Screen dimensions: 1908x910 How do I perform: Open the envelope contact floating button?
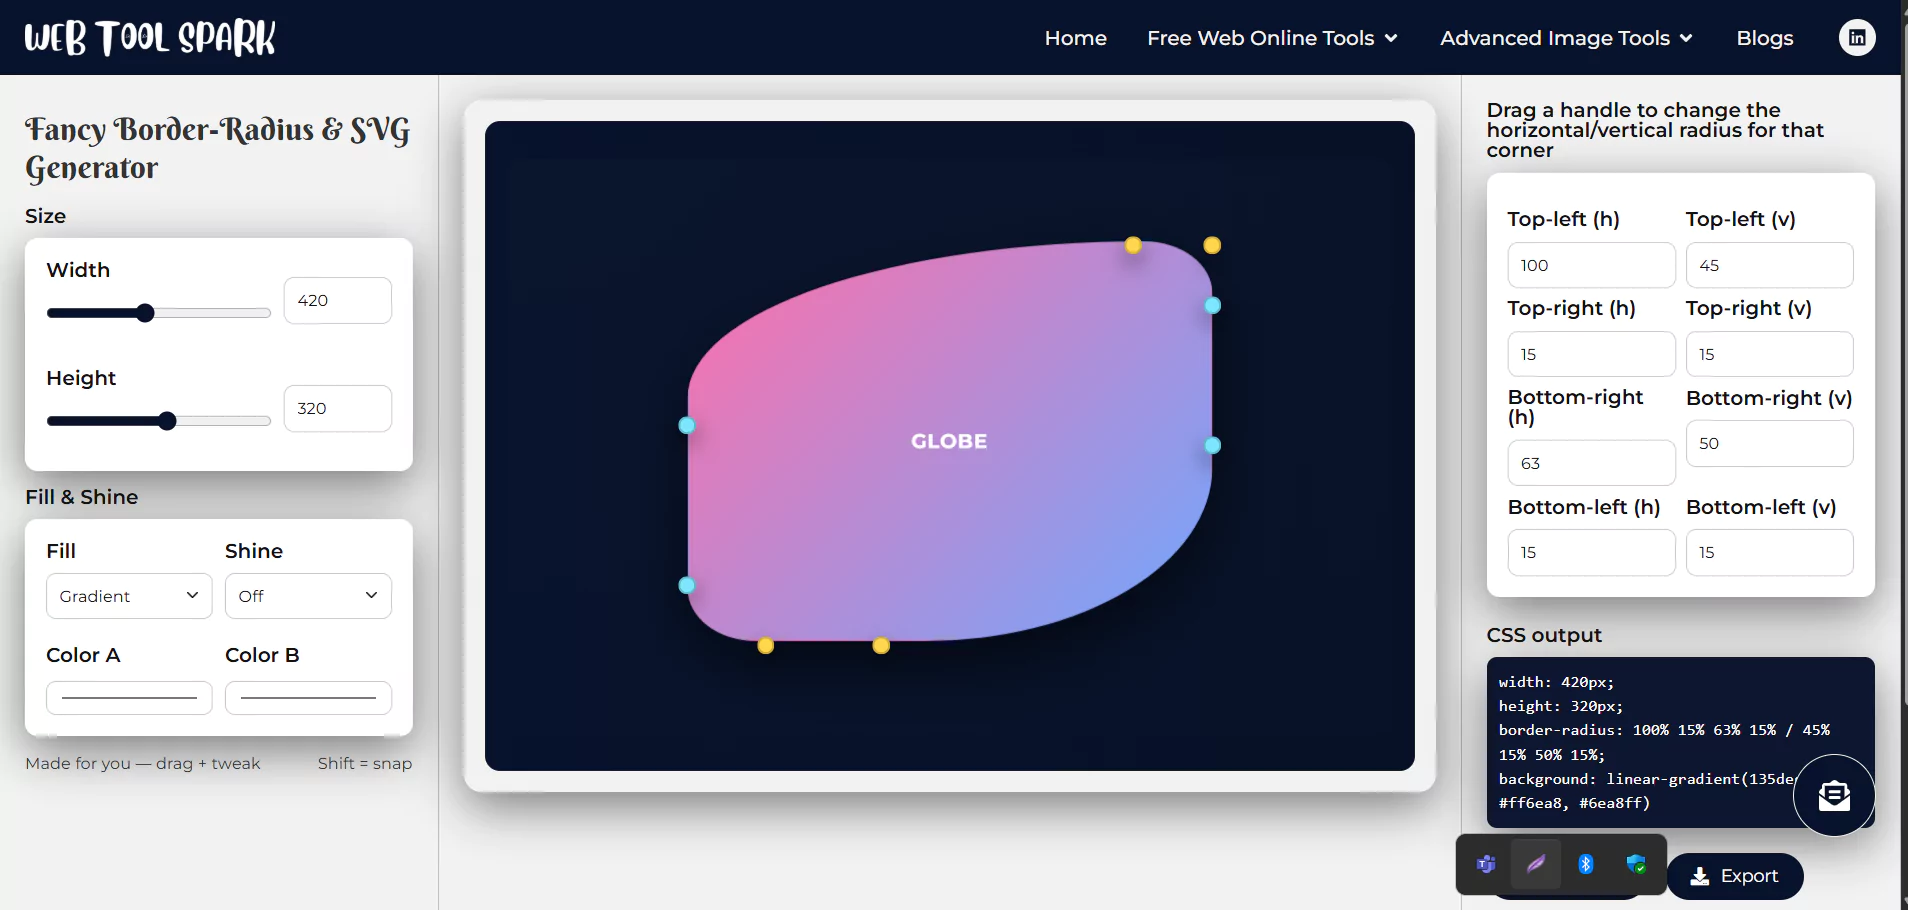tap(1834, 795)
